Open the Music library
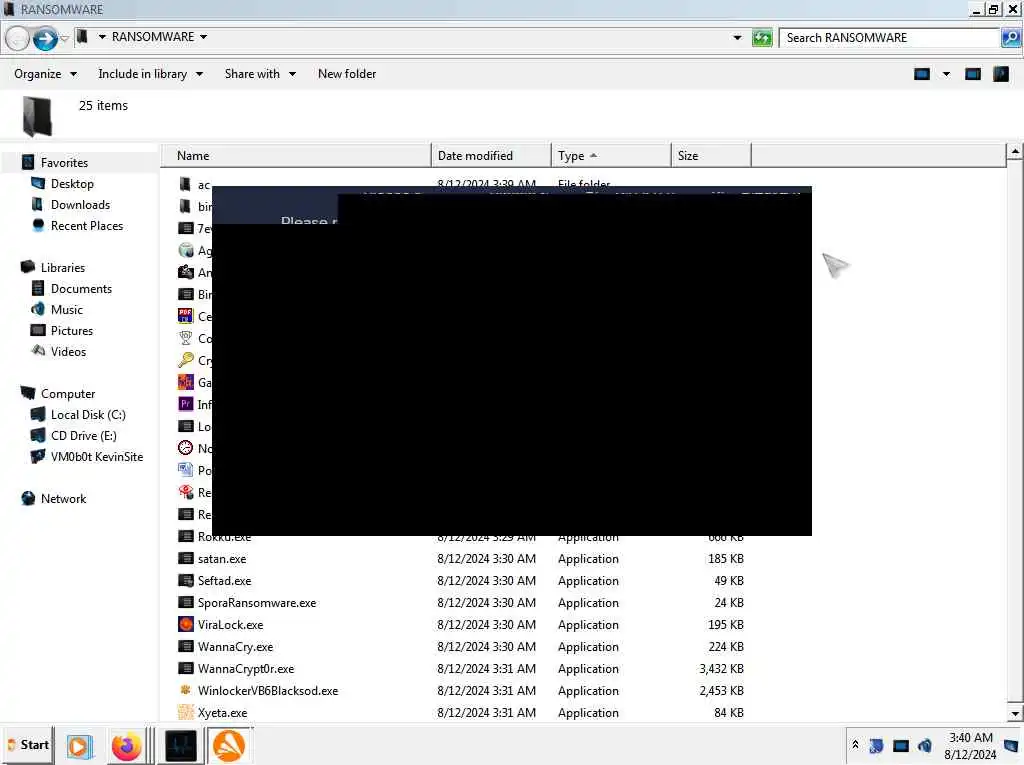The height and width of the screenshot is (765, 1024). (67, 309)
